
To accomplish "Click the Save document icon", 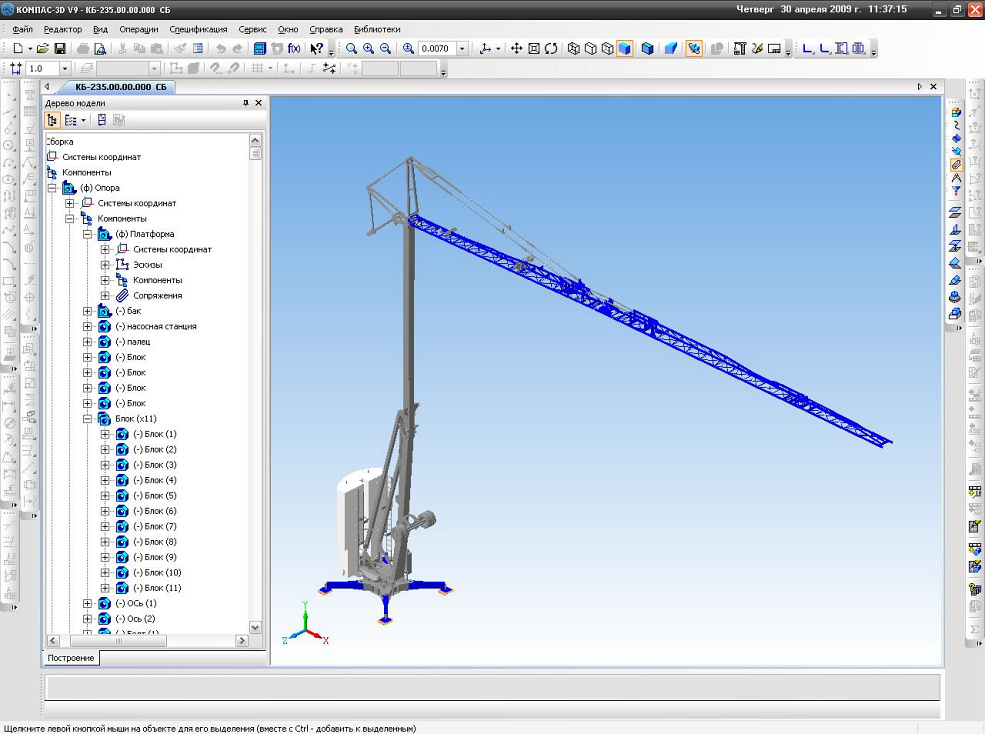I will pos(60,48).
